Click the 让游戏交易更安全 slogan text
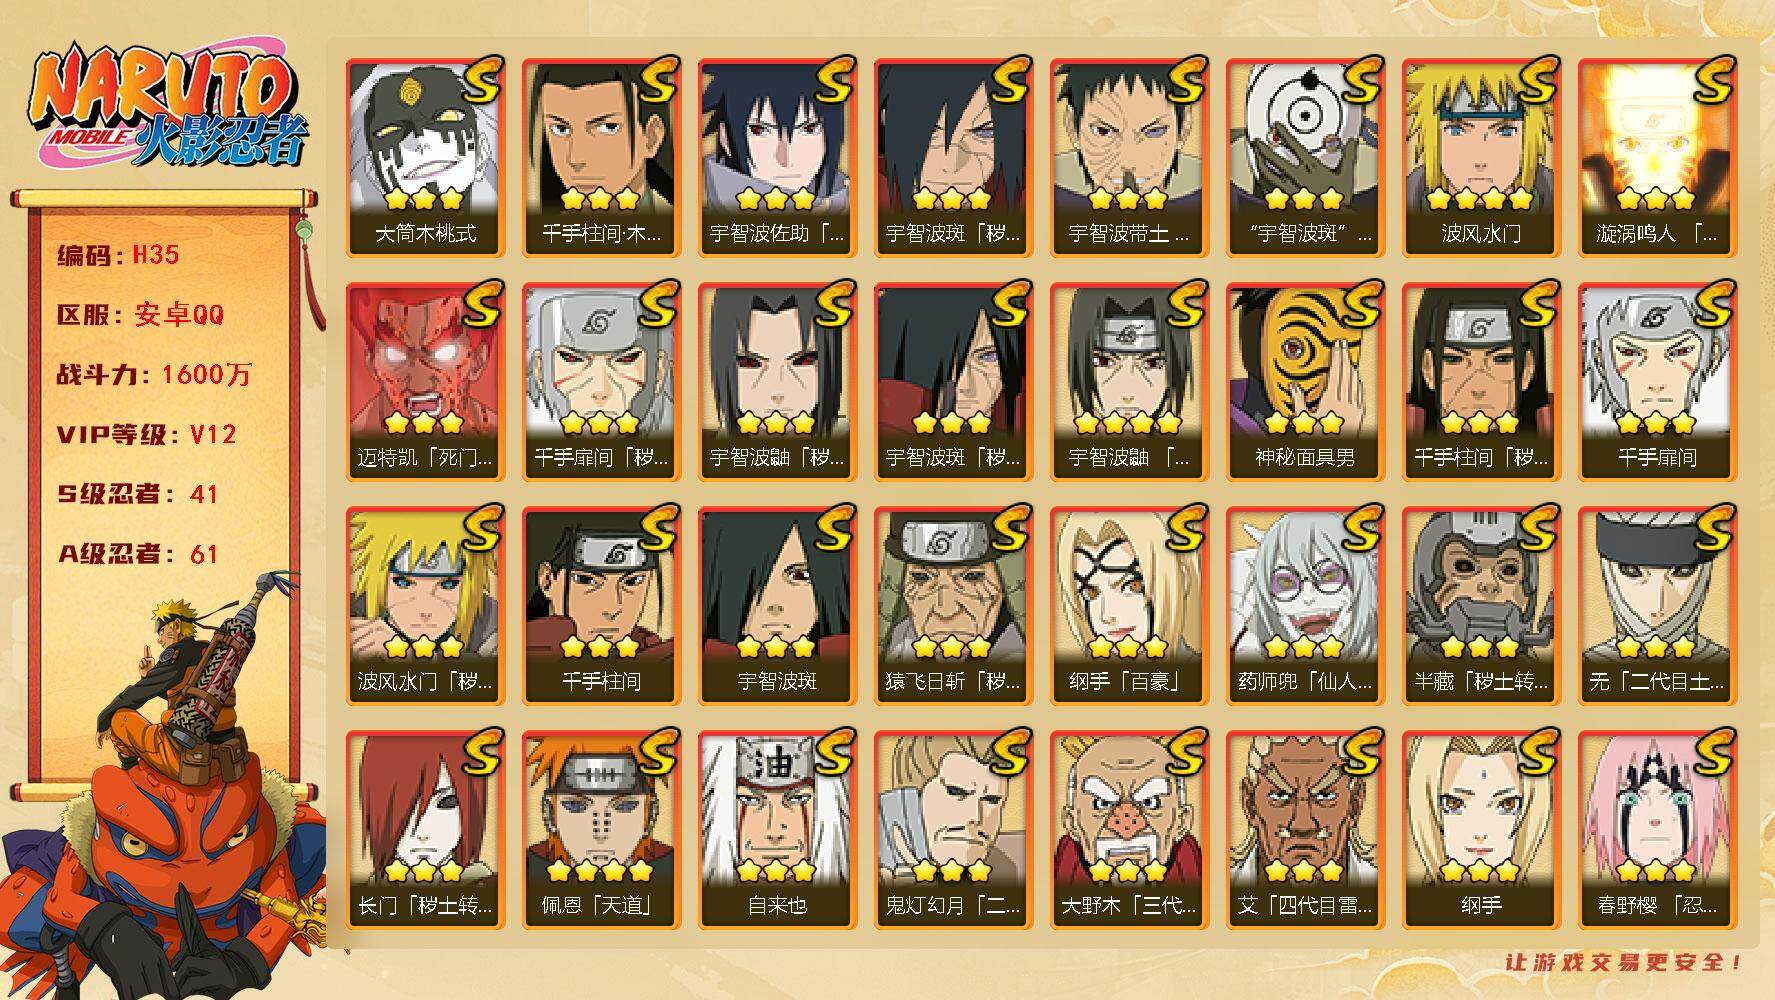The width and height of the screenshot is (1775, 1000). (x=1625, y=962)
